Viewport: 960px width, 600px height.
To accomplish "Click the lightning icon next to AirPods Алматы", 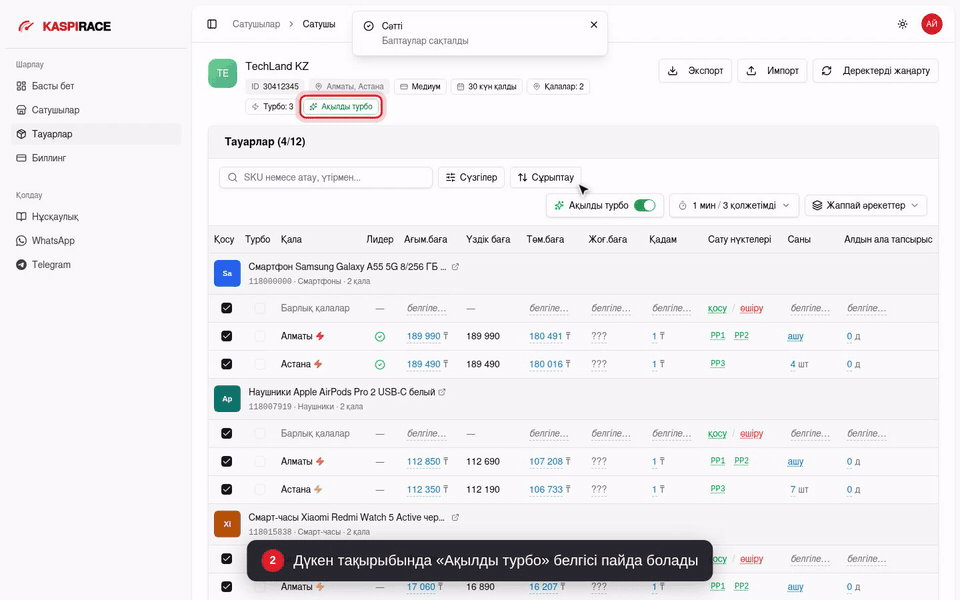I will [x=320, y=461].
